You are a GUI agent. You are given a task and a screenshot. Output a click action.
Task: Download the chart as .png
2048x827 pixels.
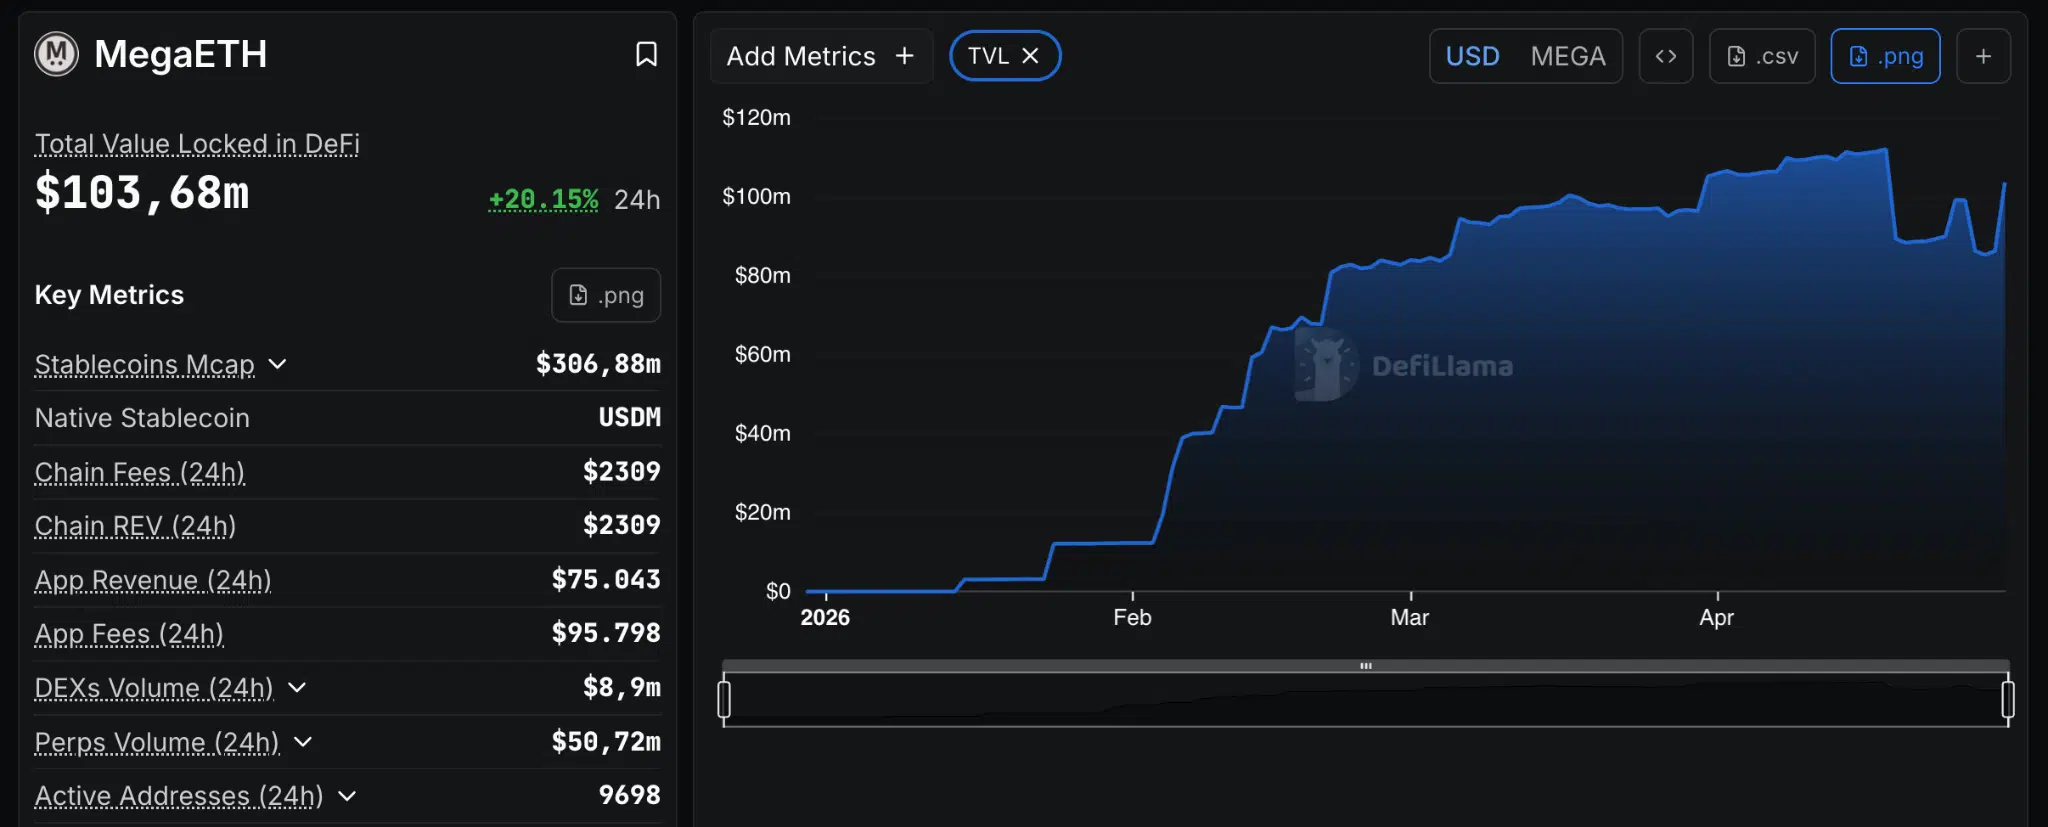[x=1885, y=56]
